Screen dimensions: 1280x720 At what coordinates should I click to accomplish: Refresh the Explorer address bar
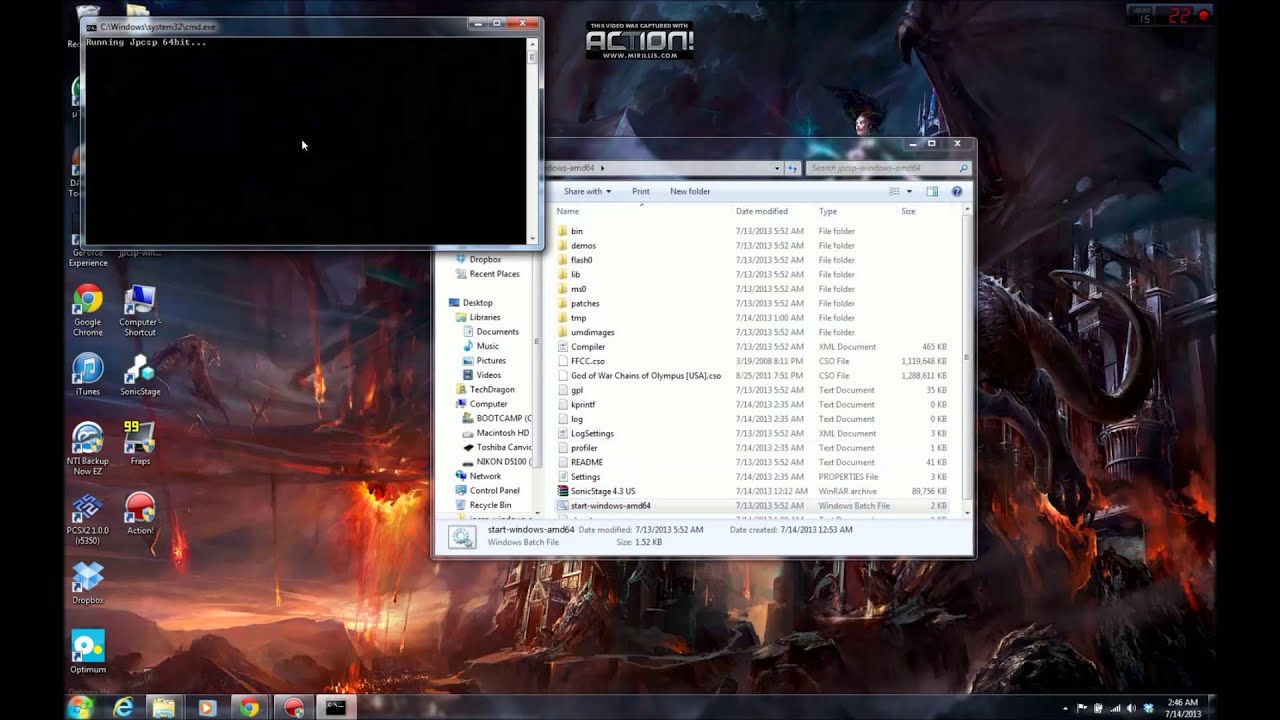click(x=792, y=168)
